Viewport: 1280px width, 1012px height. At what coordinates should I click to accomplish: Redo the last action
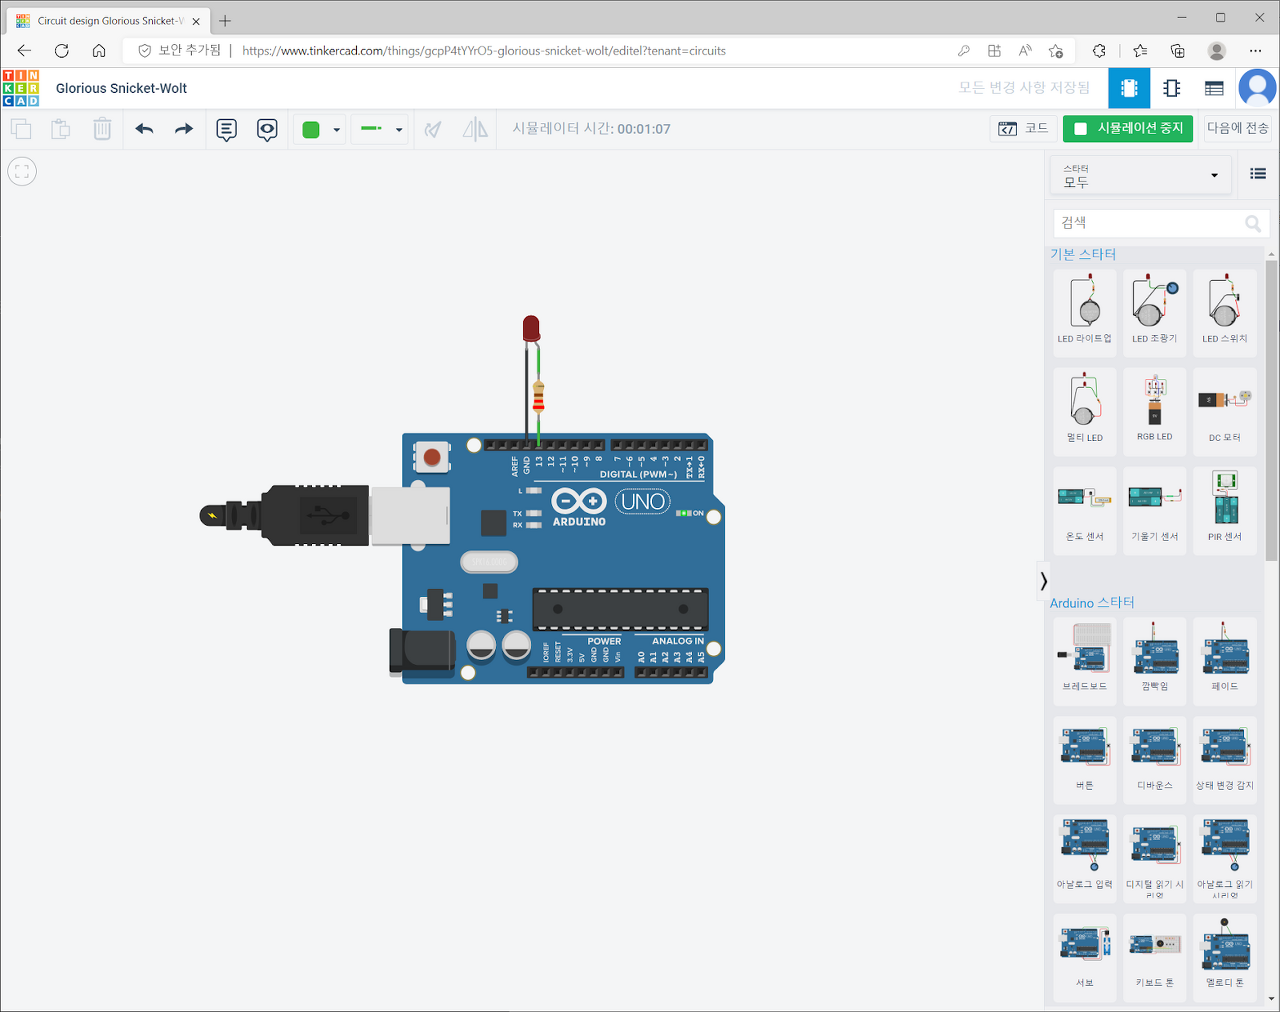[184, 129]
